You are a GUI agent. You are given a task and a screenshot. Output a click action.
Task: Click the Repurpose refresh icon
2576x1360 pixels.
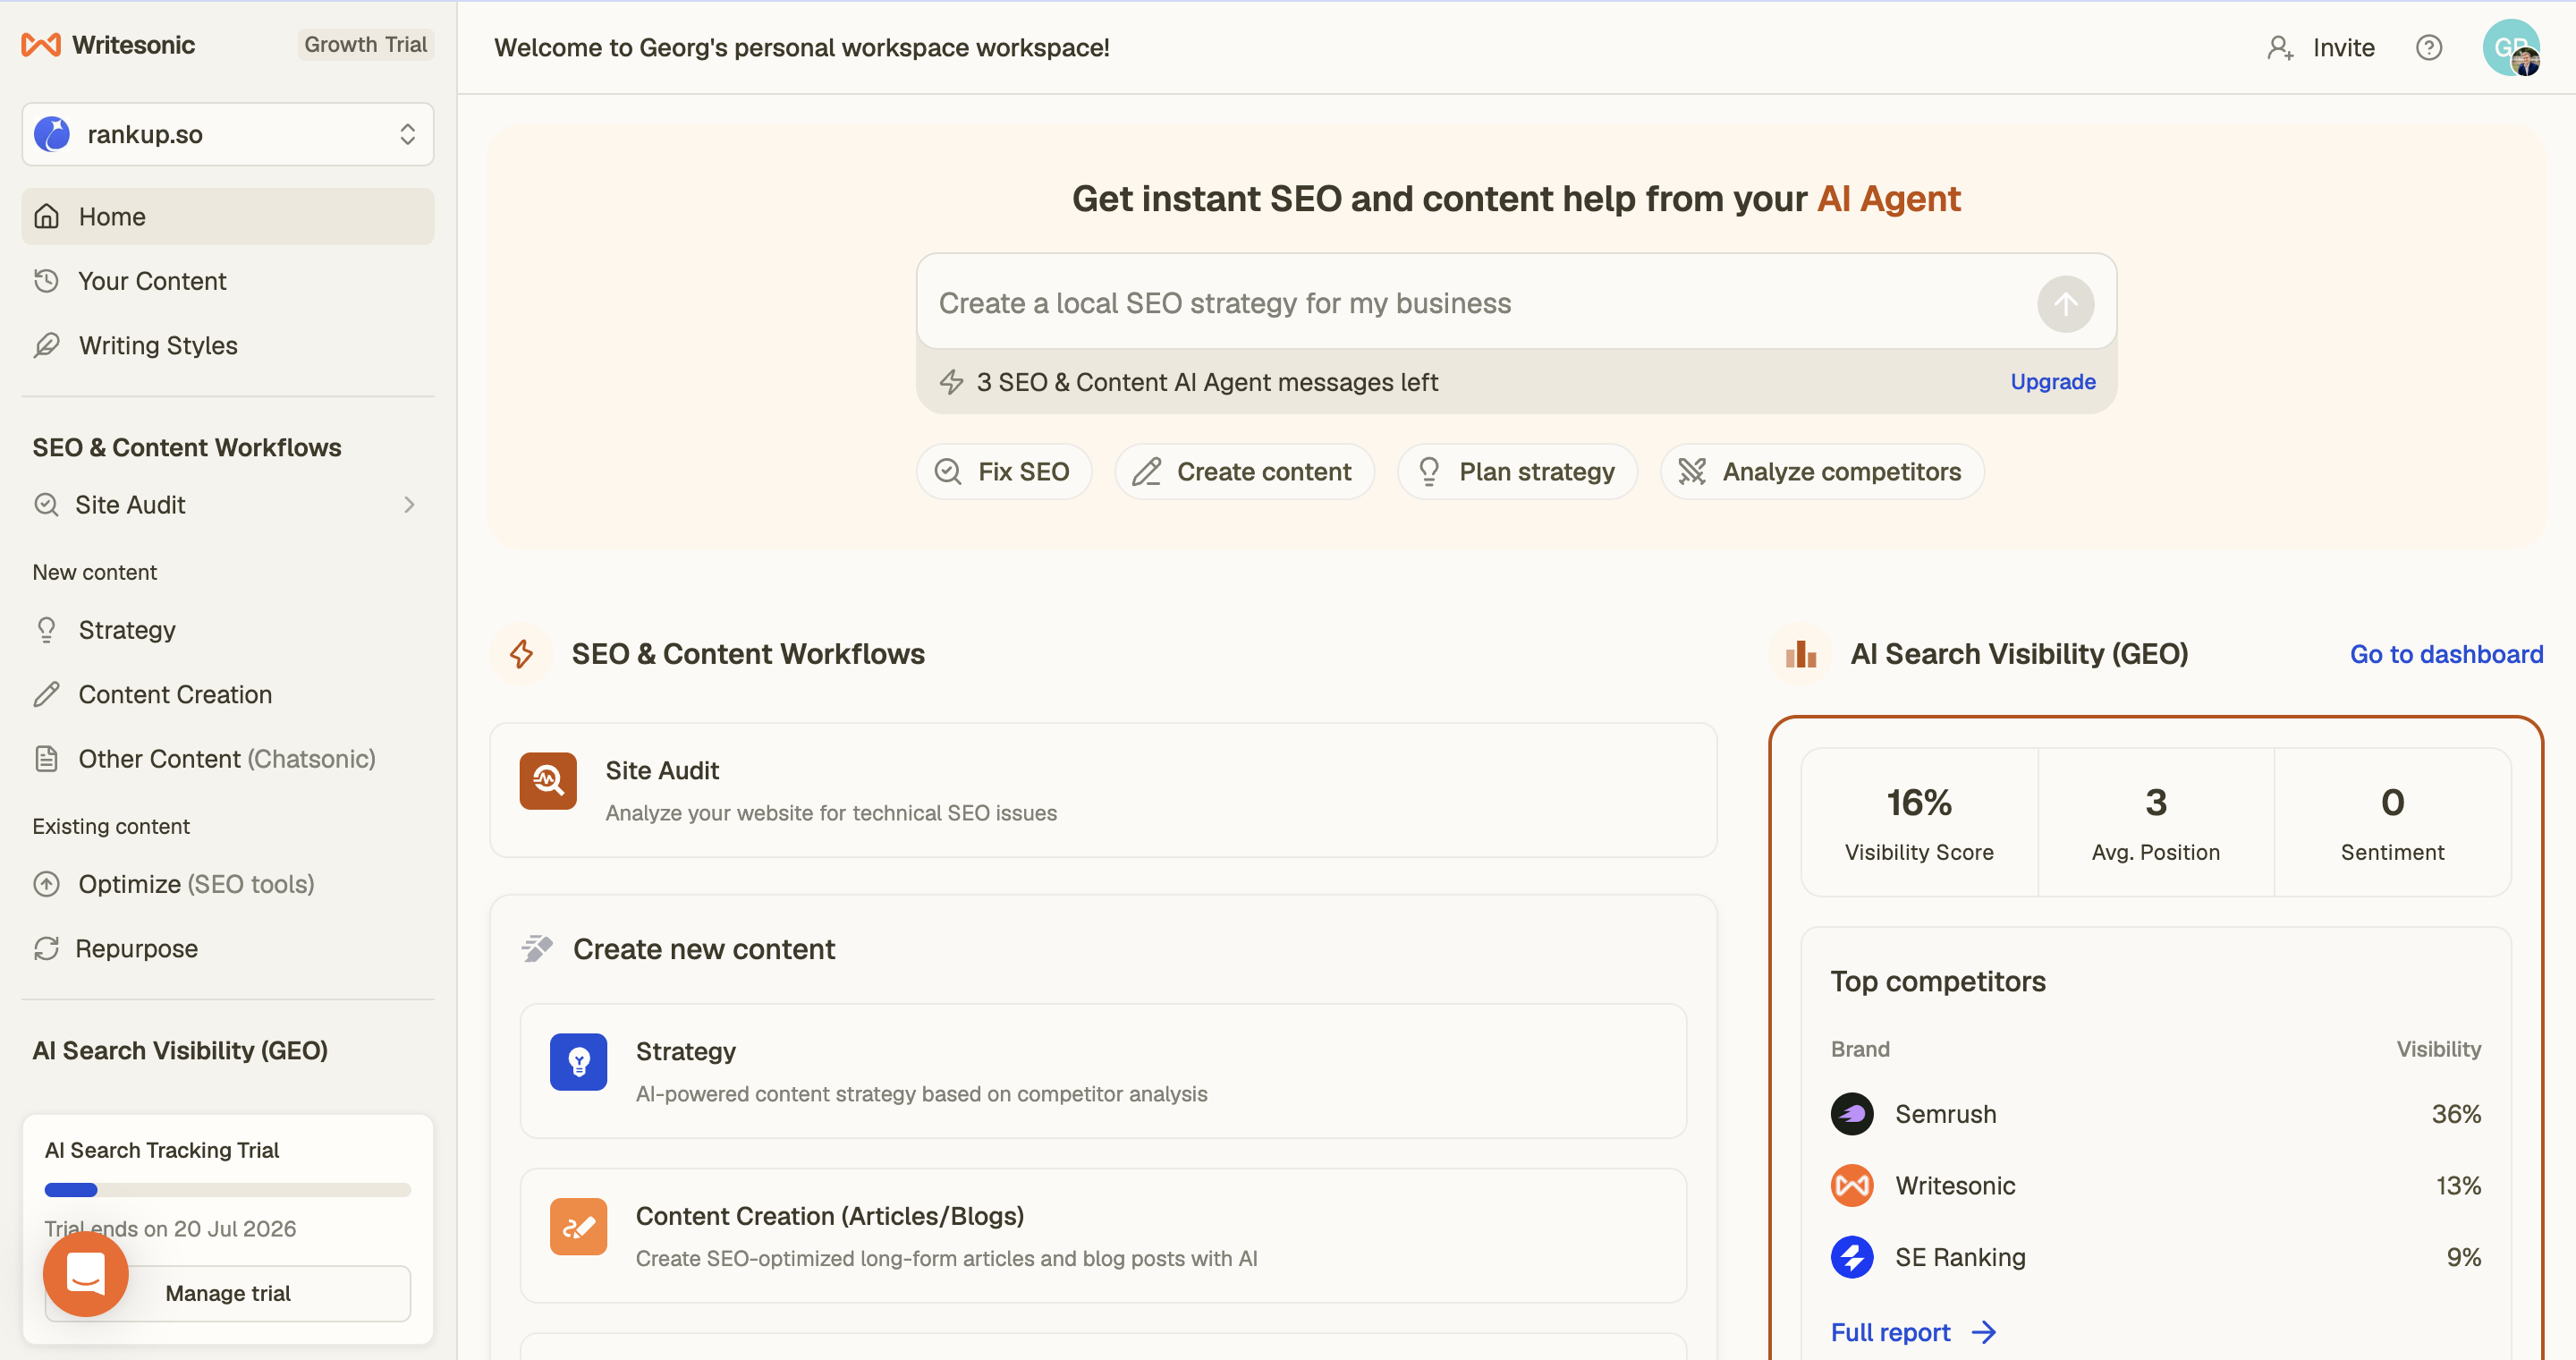[46, 948]
